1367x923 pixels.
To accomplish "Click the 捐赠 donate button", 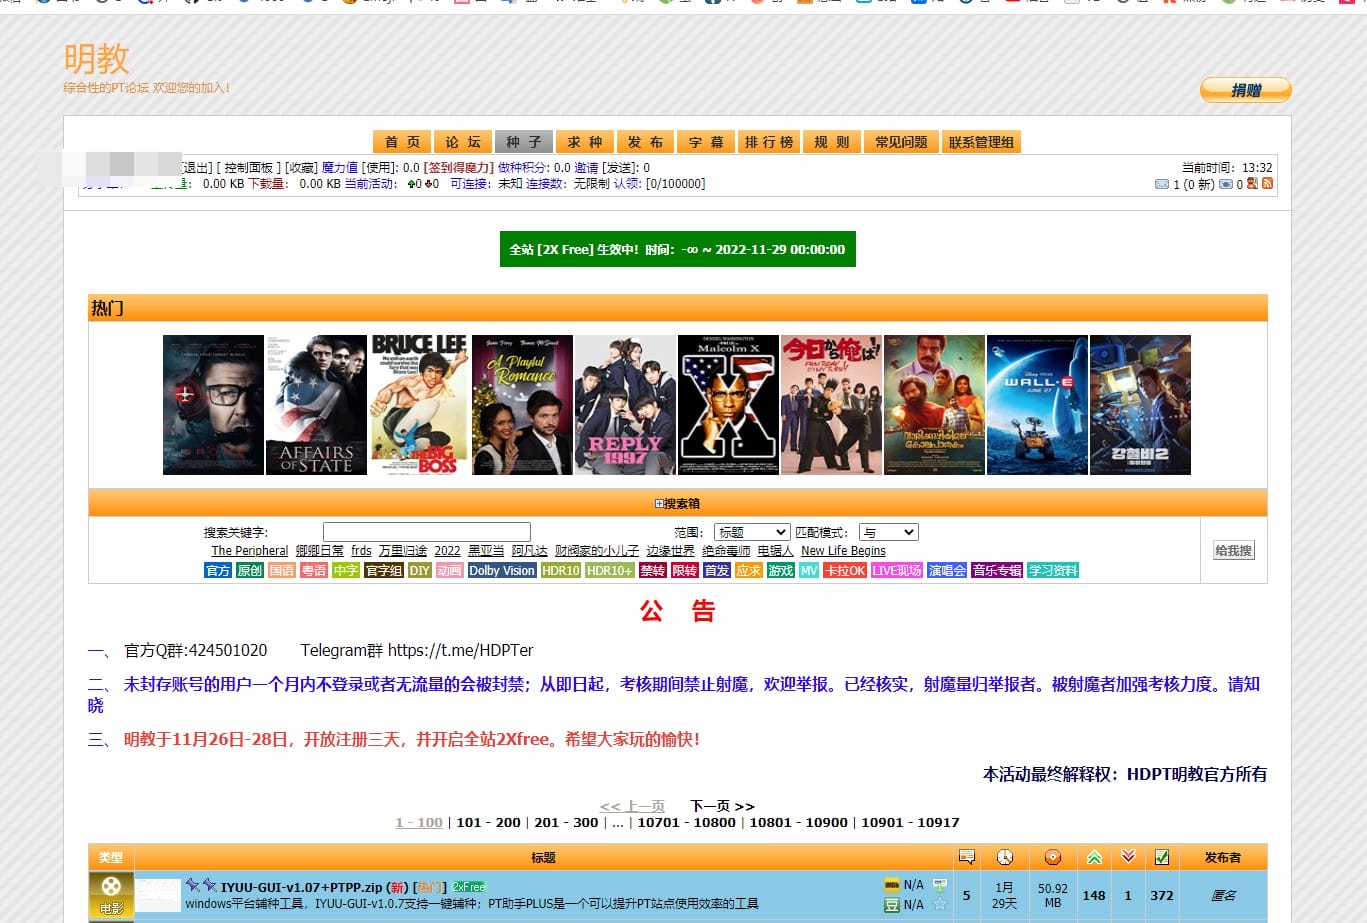I will coord(1246,90).
